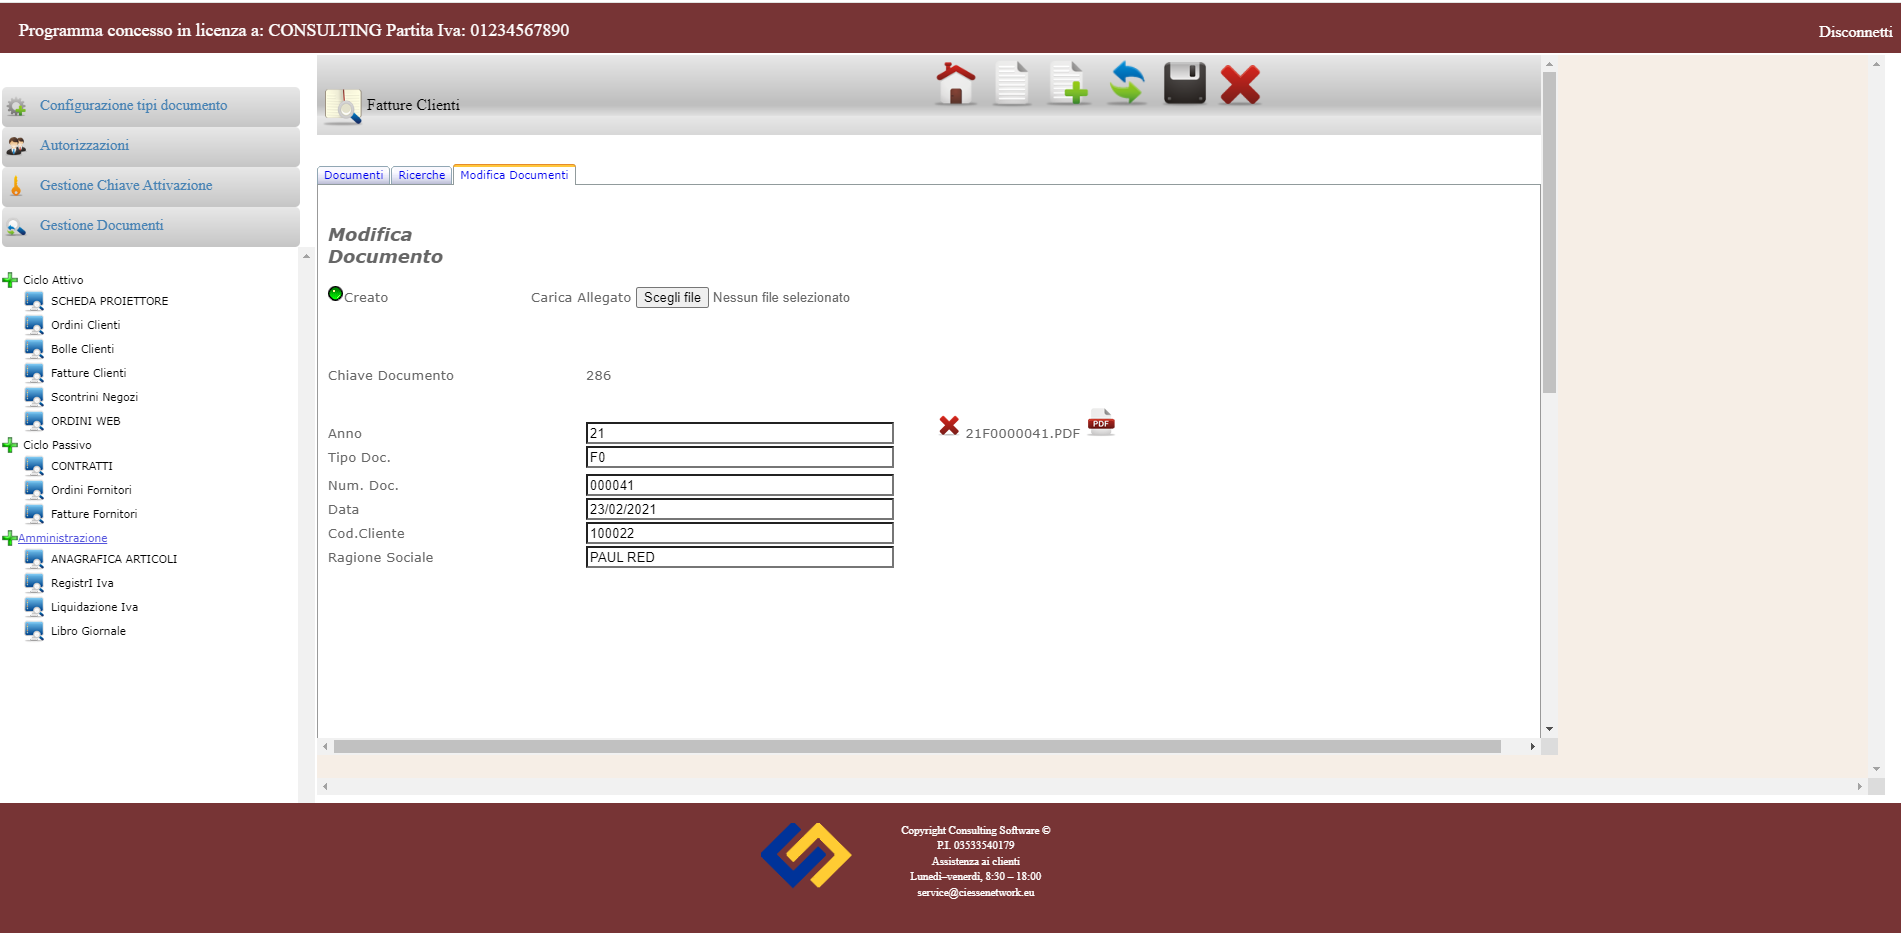This screenshot has height=933, width=1901.
Task: Open Gestione Documenti menu item
Action: click(151, 226)
